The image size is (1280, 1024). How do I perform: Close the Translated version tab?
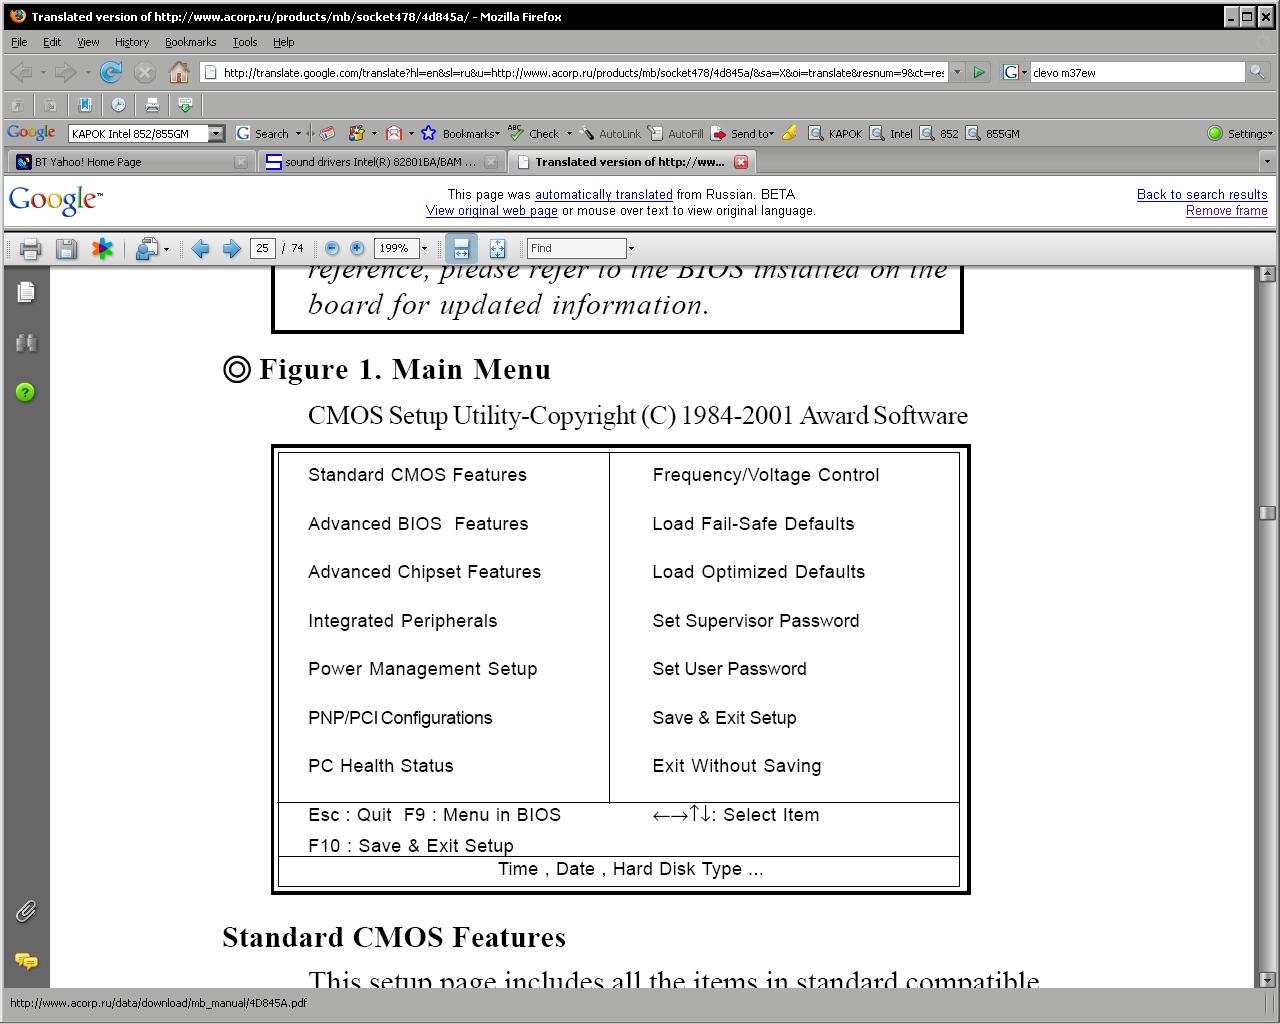(741, 161)
